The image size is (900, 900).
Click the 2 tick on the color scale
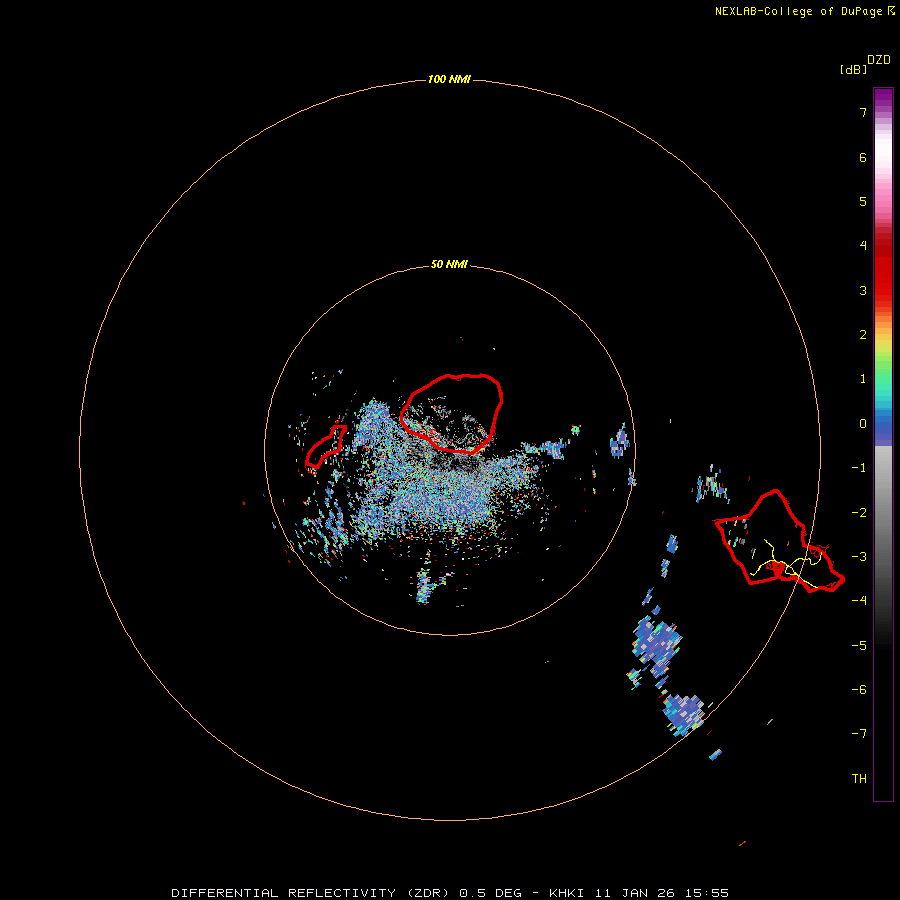pyautogui.click(x=863, y=335)
